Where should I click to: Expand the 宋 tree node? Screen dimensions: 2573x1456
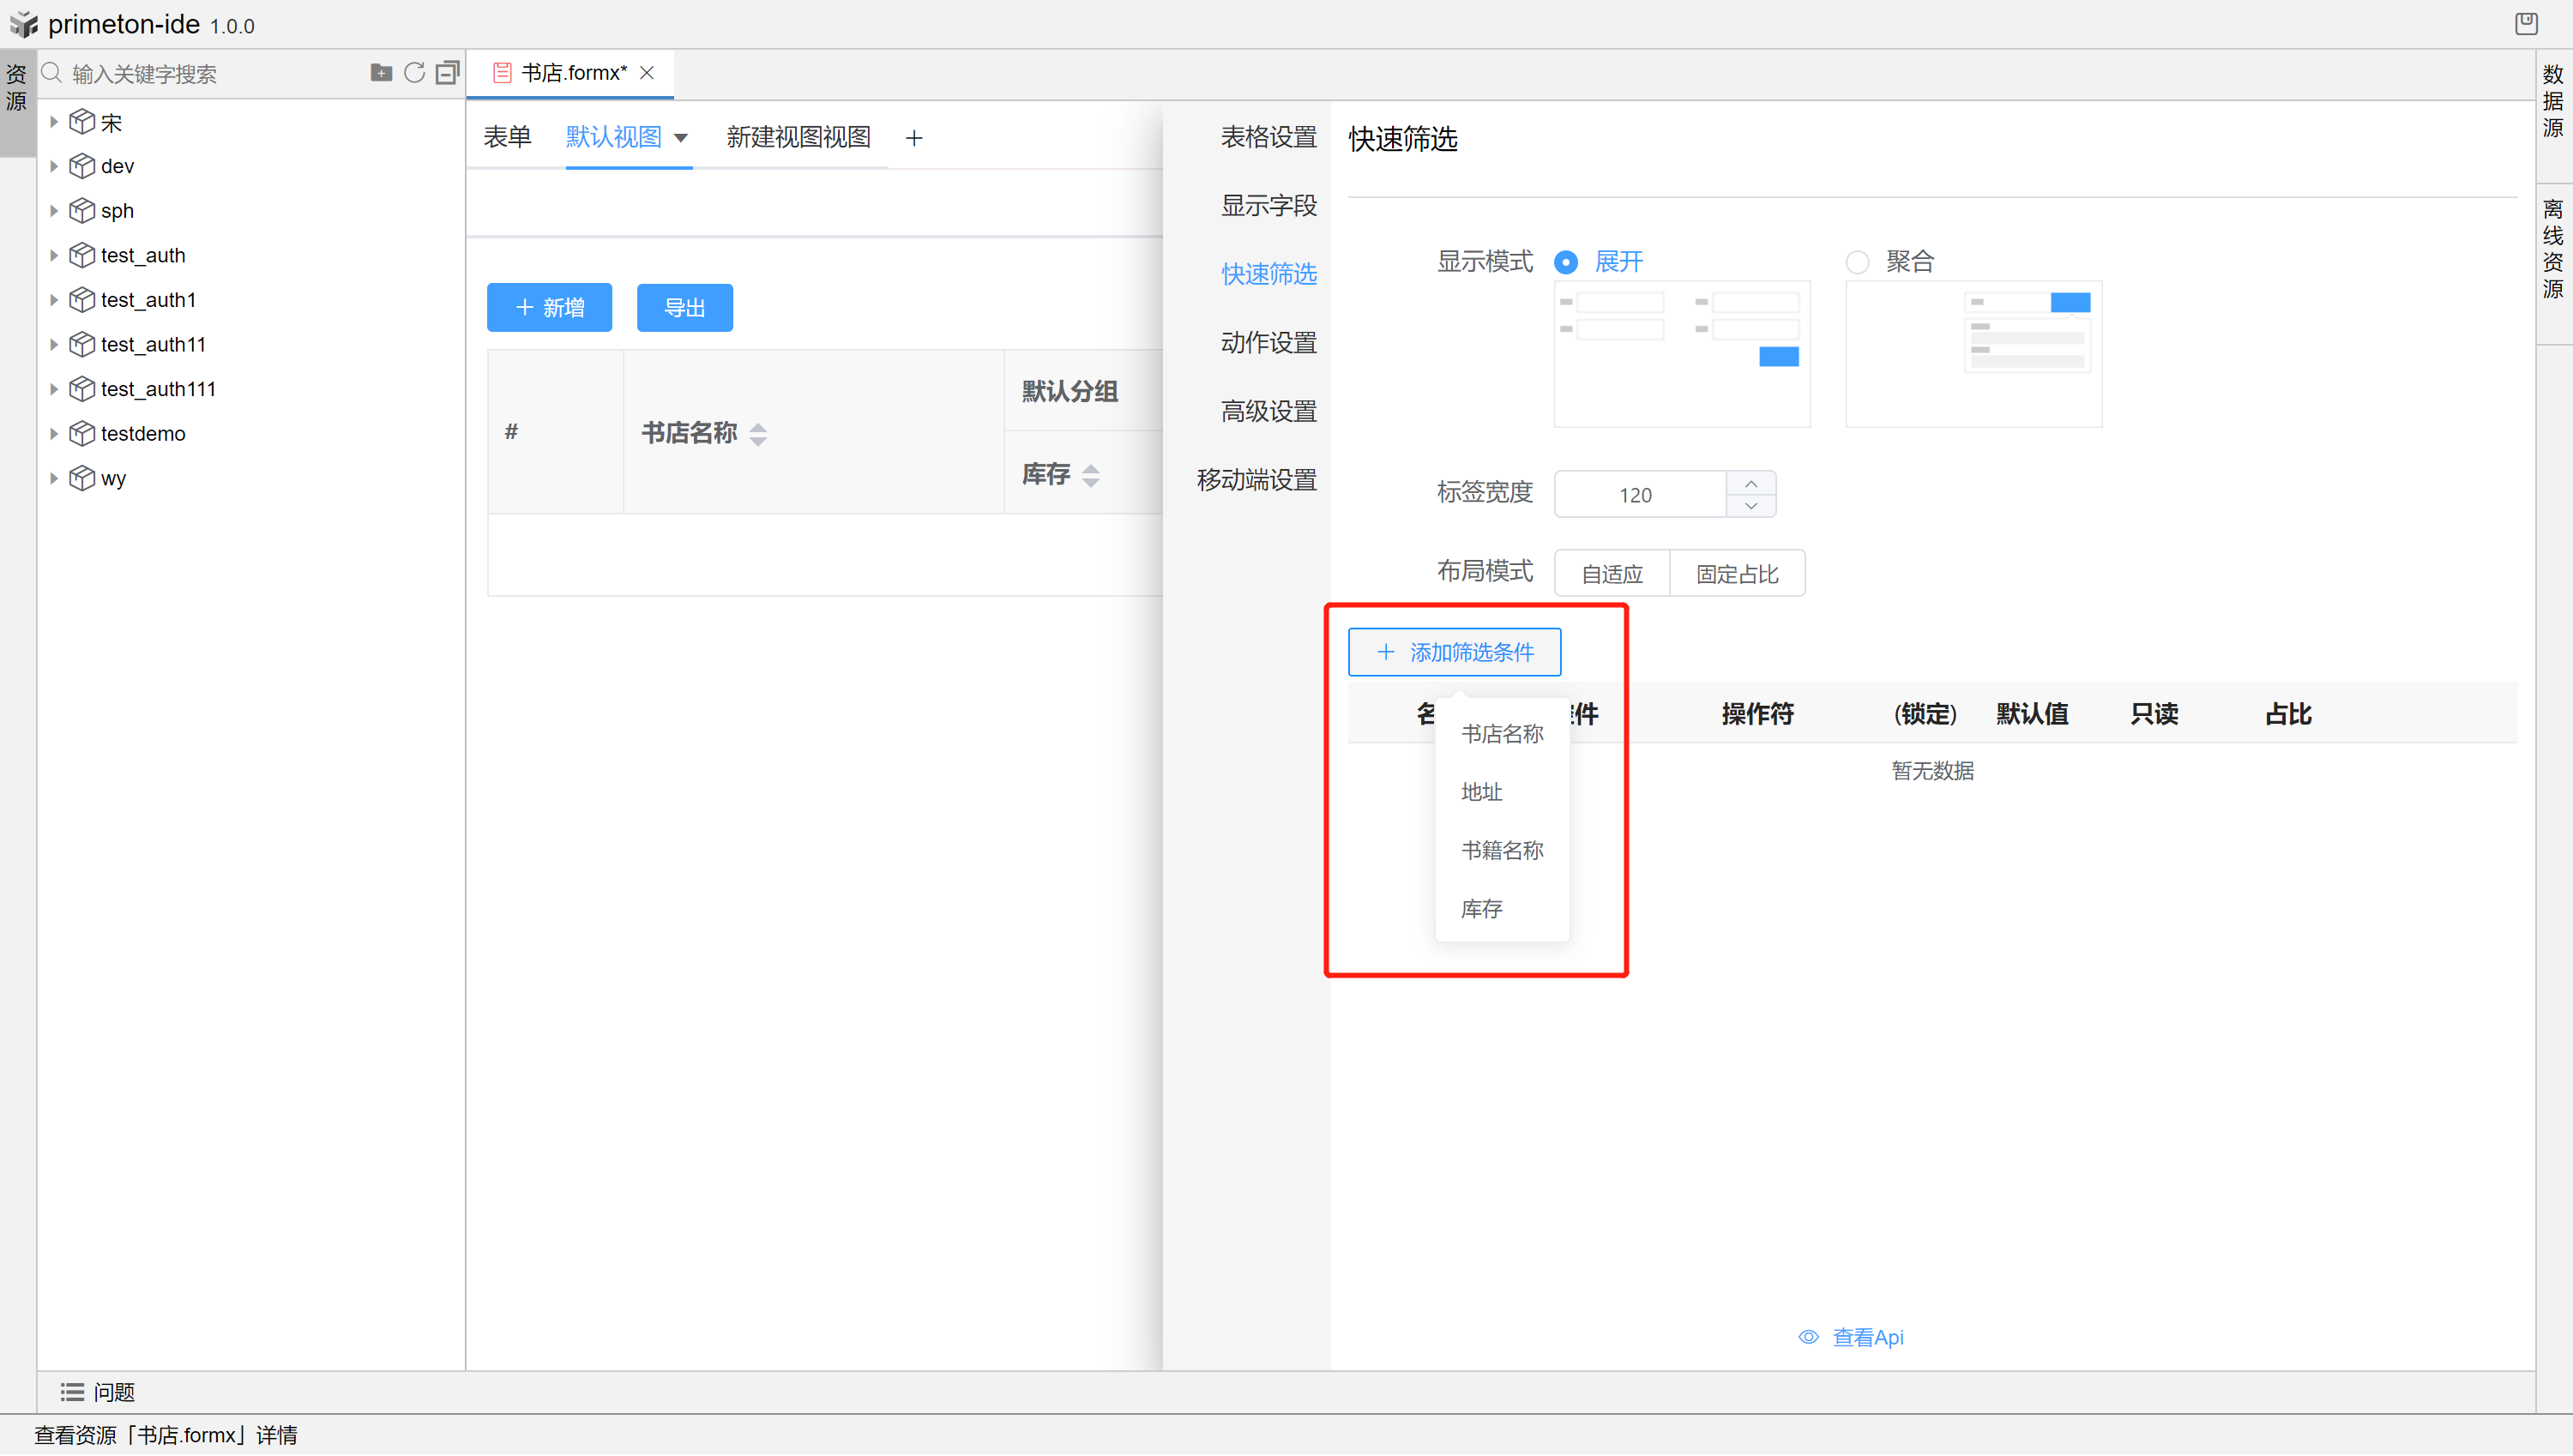point(54,122)
